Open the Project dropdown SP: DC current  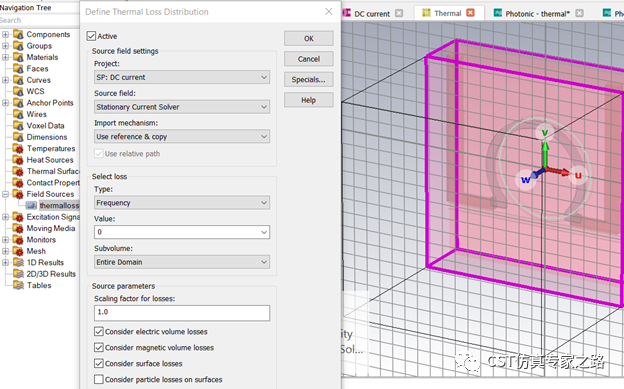click(182, 77)
